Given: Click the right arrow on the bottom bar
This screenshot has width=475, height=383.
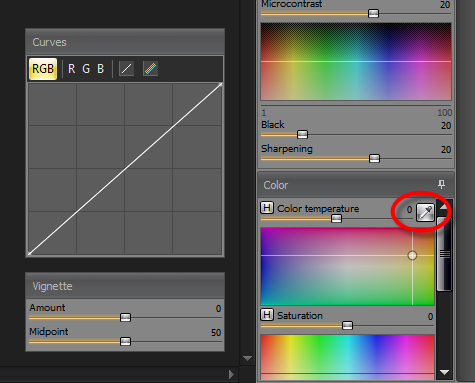Looking at the screenshot, I should 231,375.
